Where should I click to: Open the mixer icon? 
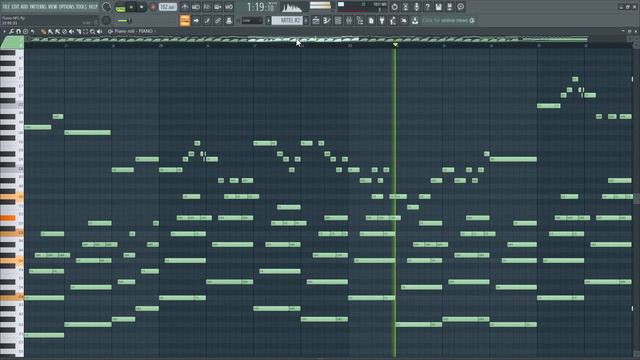tap(349, 20)
